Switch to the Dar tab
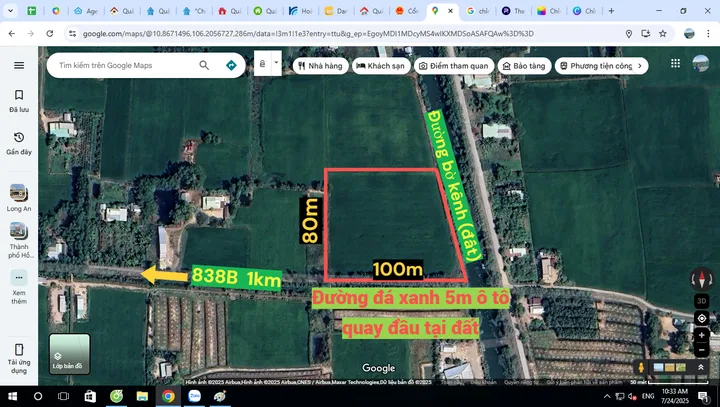 click(336, 11)
